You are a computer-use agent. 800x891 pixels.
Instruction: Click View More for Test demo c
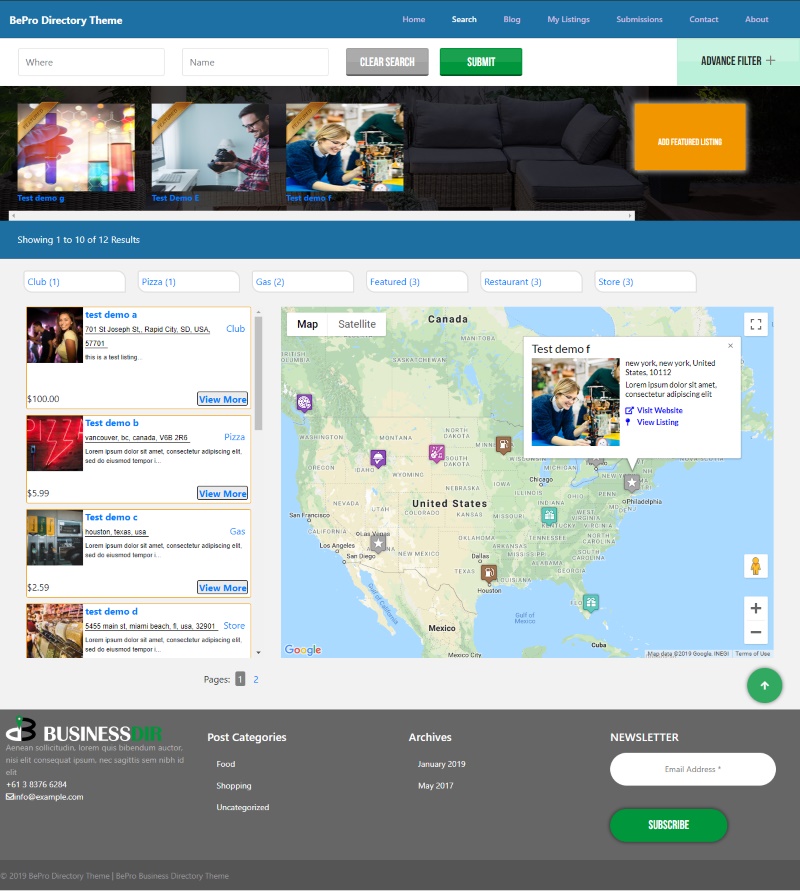click(x=223, y=588)
